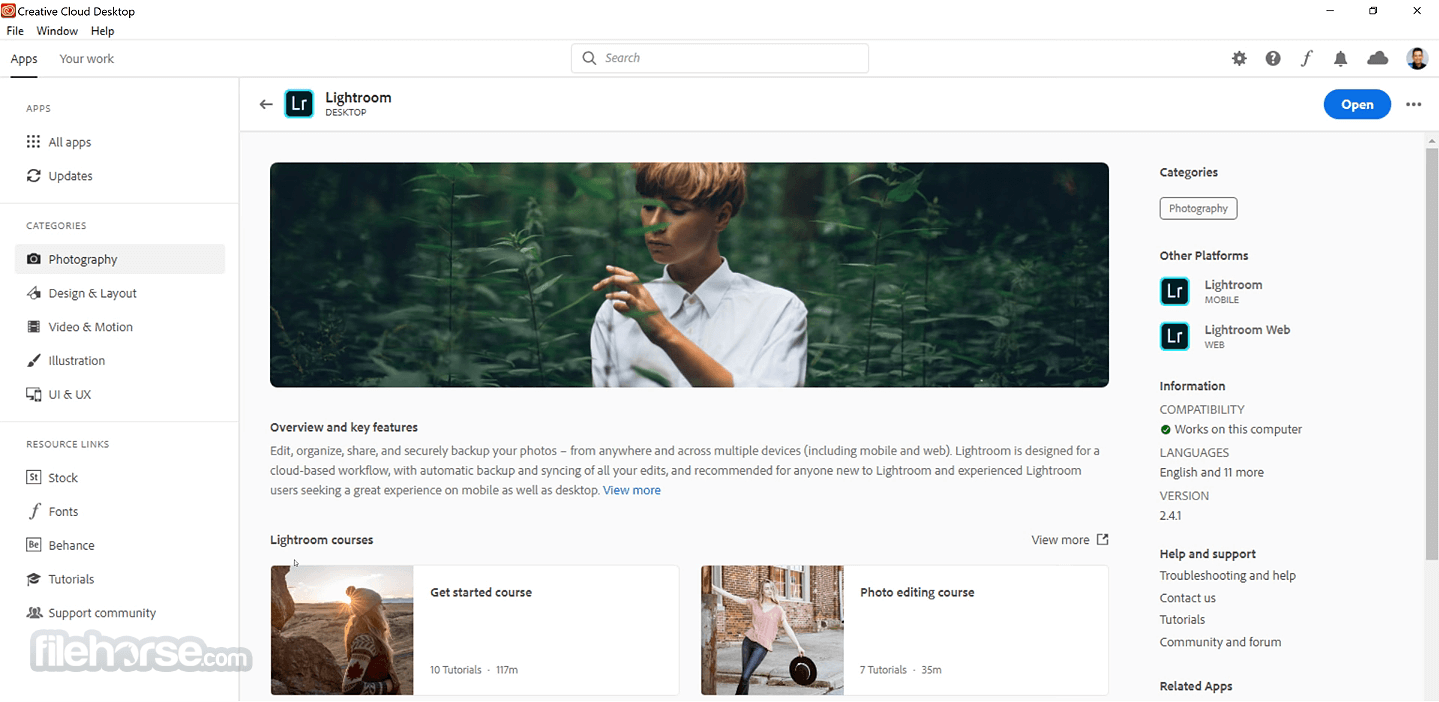Select the Photography category
Screen dimensions: 1439x702
tap(120, 259)
